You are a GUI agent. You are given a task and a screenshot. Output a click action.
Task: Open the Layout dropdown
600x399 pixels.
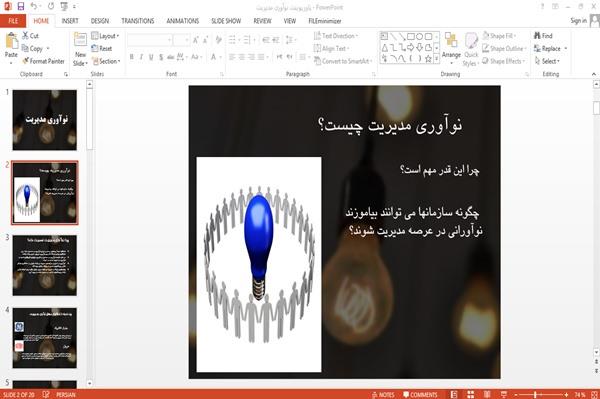click(x=105, y=36)
